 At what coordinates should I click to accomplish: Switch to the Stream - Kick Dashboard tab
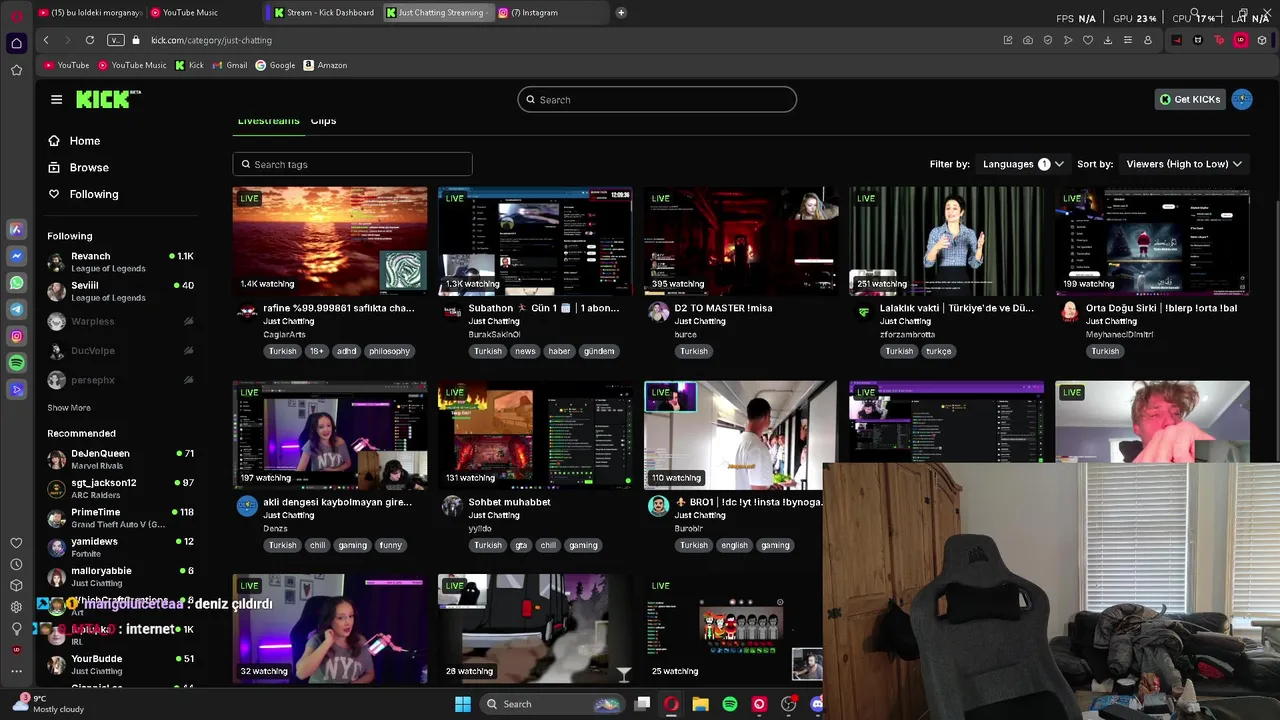click(324, 12)
